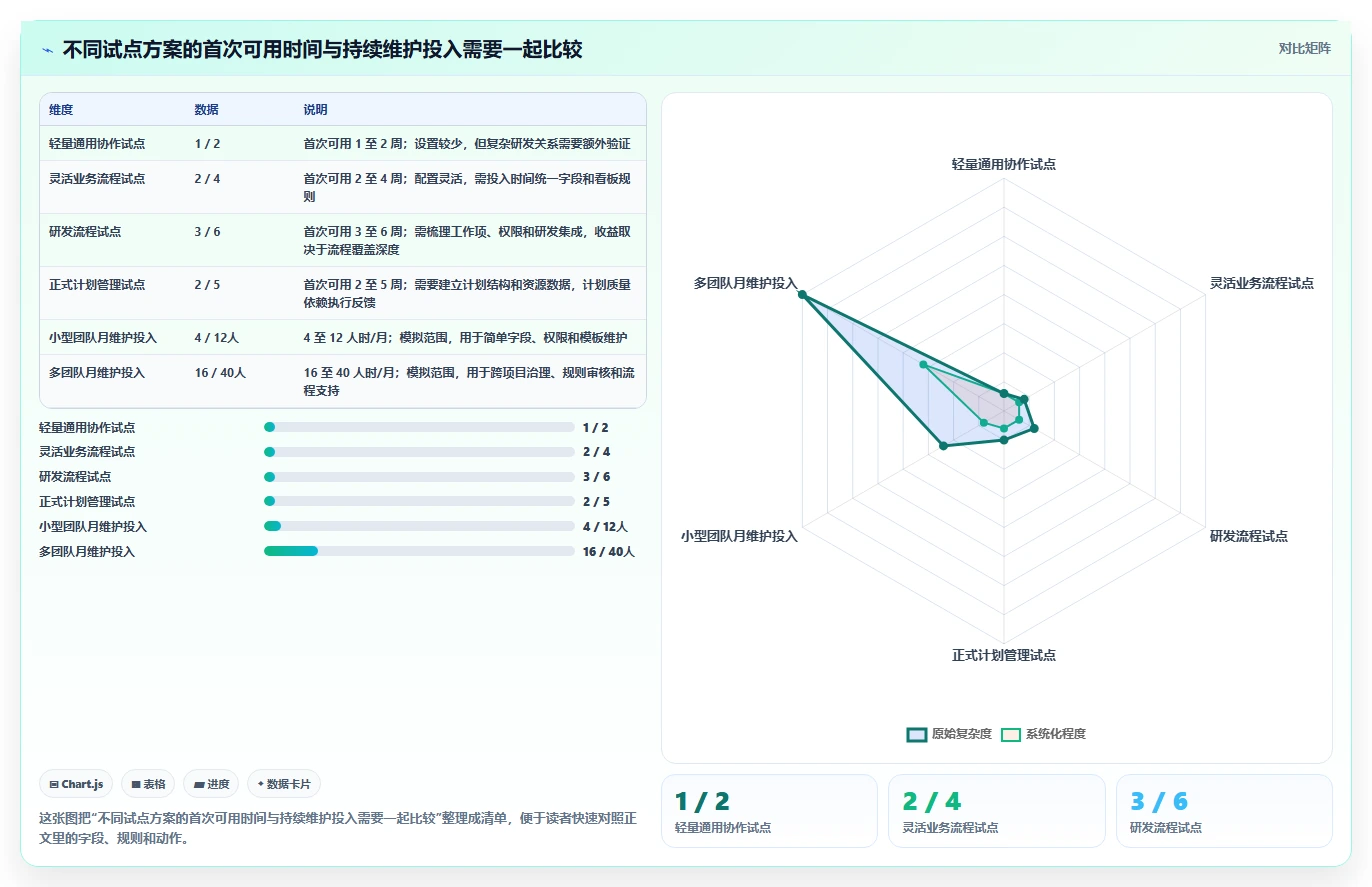Image resolution: width=1372 pixels, height=887 pixels.
Task: Toggle the 系统化程度 legend swatch
Action: coord(1011,734)
